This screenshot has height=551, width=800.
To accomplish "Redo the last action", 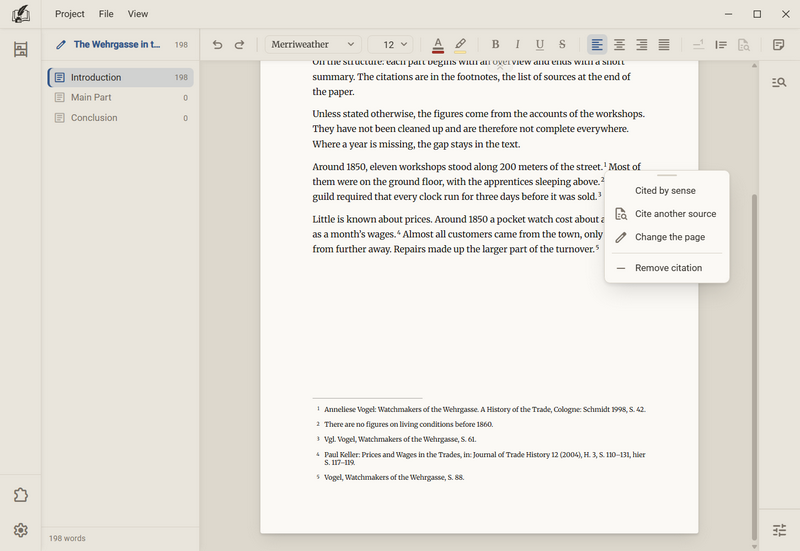I will [x=239, y=44].
